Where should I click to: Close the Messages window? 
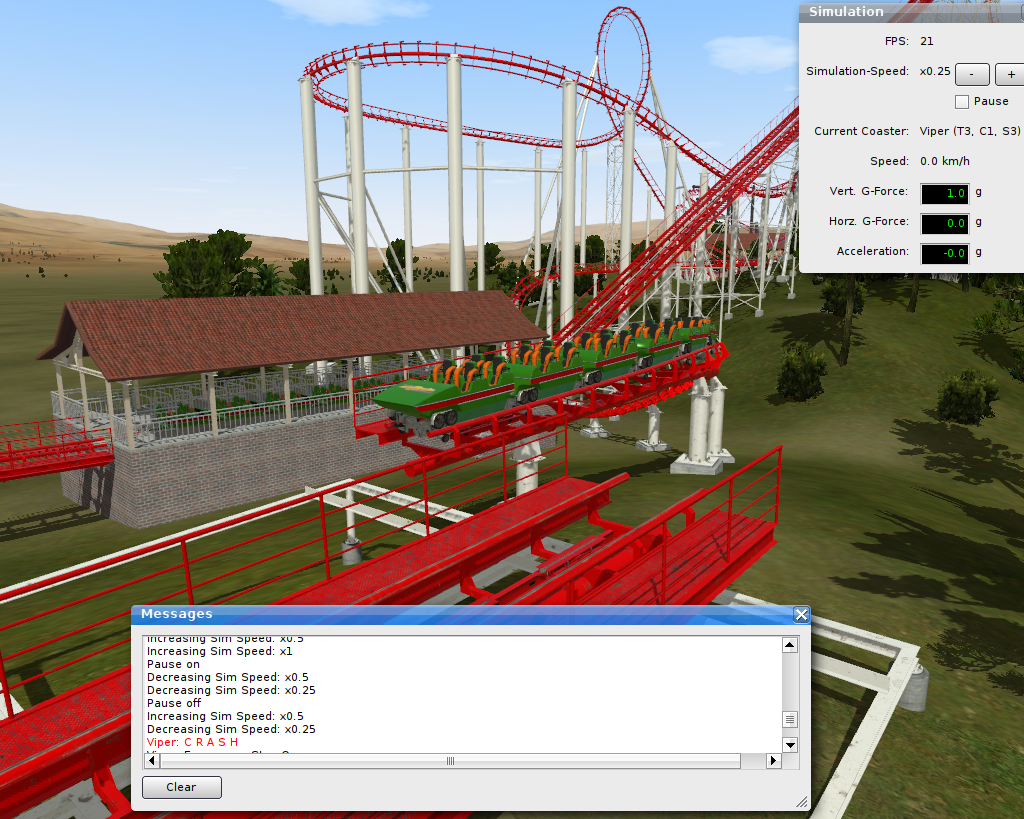[801, 614]
